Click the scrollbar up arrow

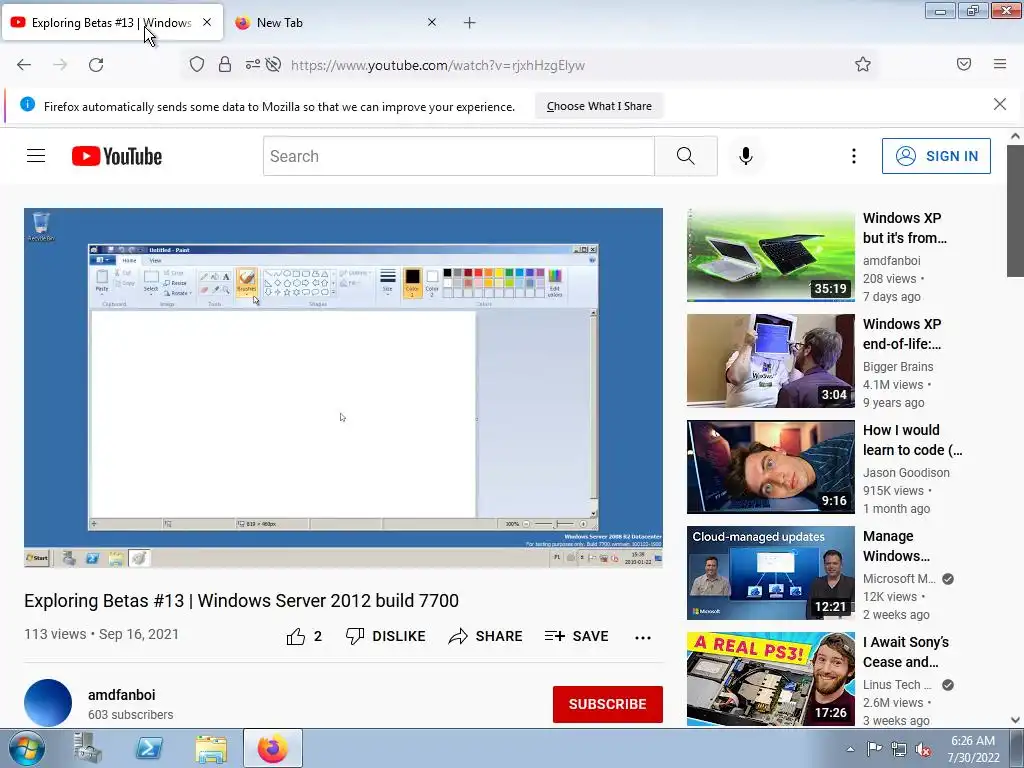point(1015,136)
